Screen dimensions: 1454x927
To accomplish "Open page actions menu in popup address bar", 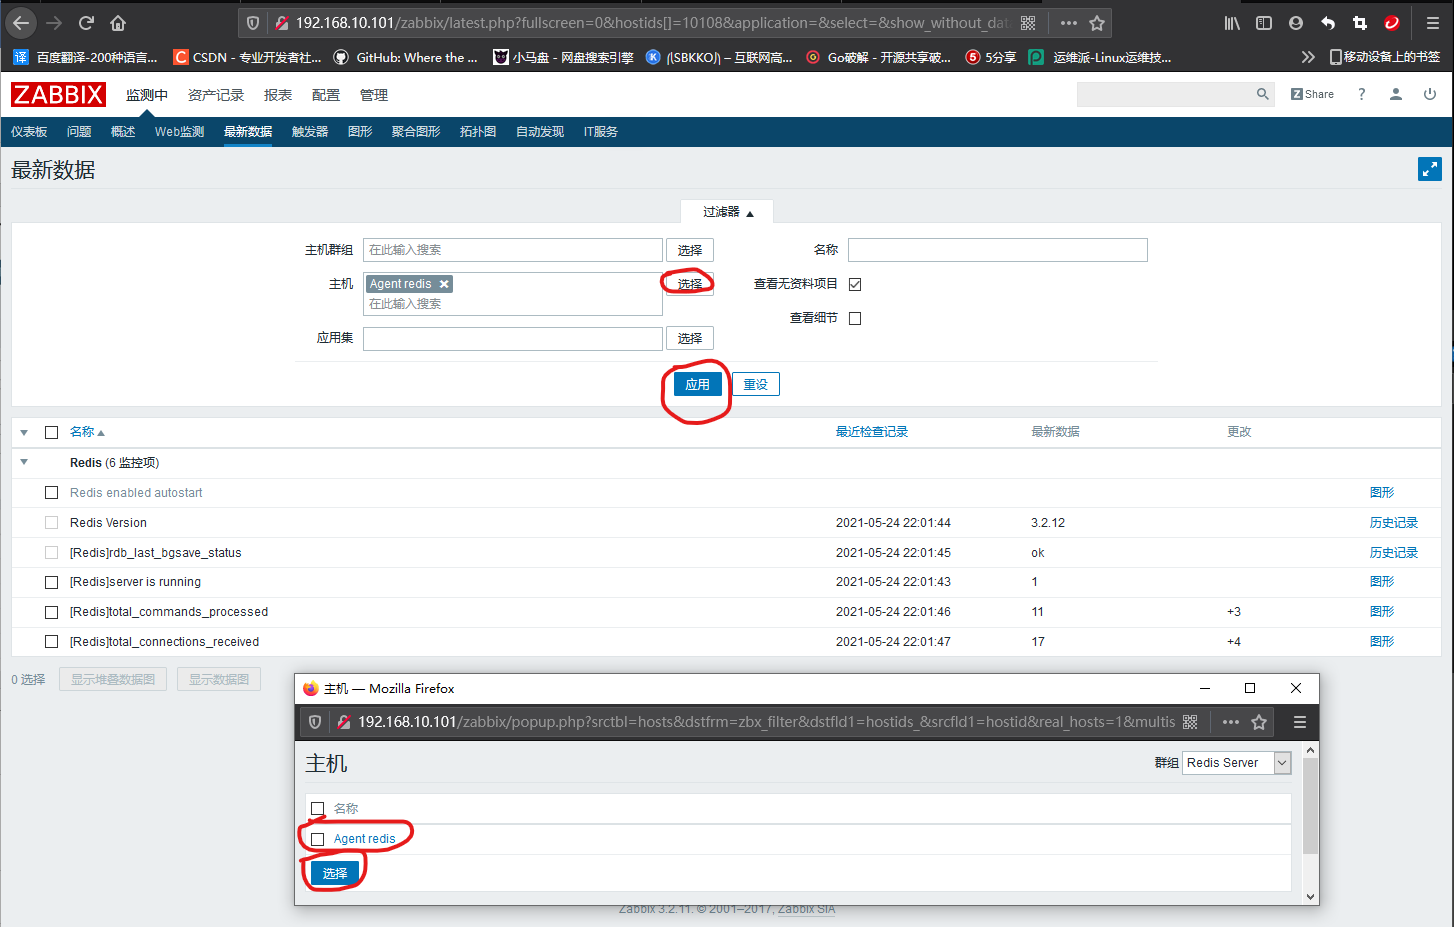I will 1231,722.
